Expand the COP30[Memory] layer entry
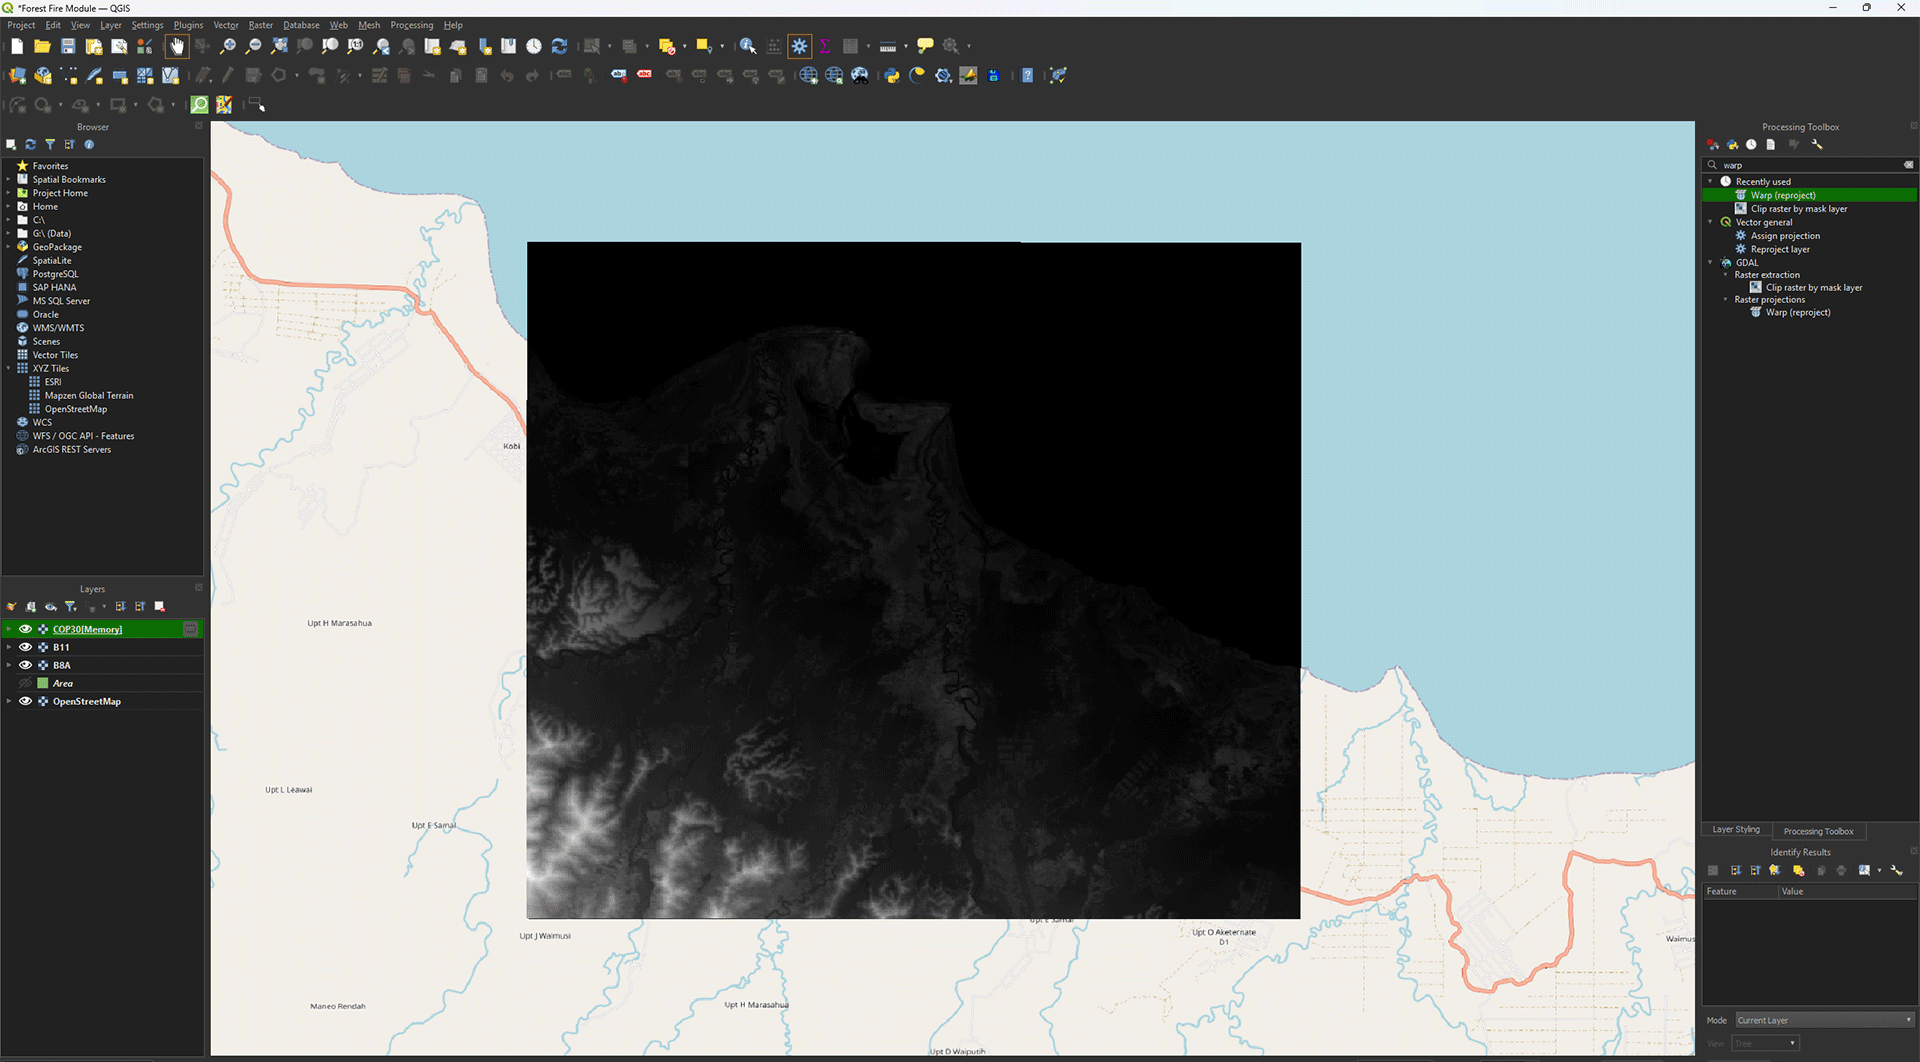The image size is (1920, 1062). coord(9,630)
